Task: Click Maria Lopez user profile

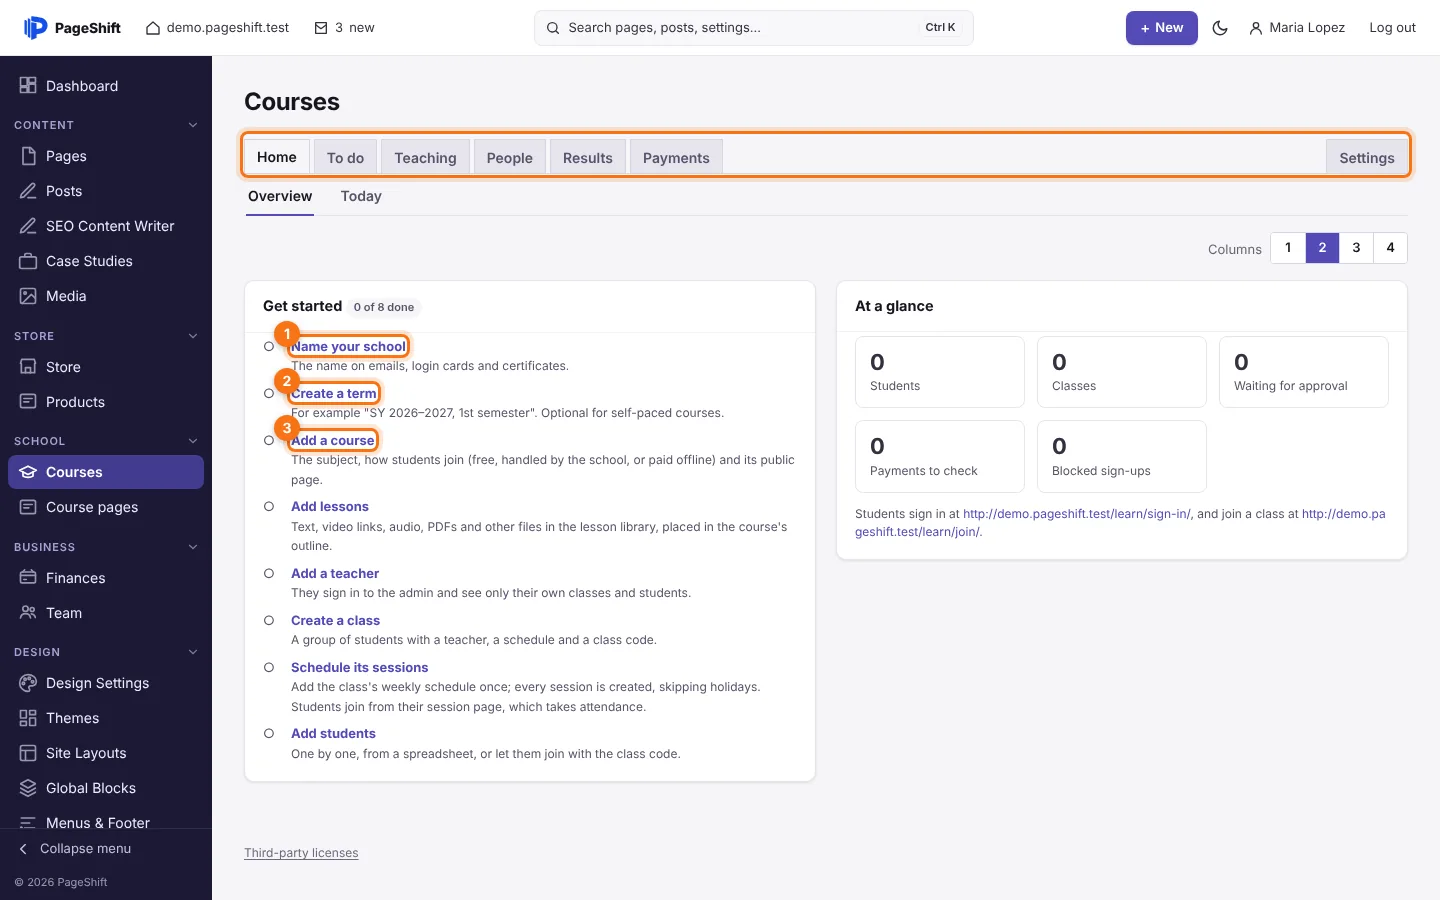Action: [1297, 28]
